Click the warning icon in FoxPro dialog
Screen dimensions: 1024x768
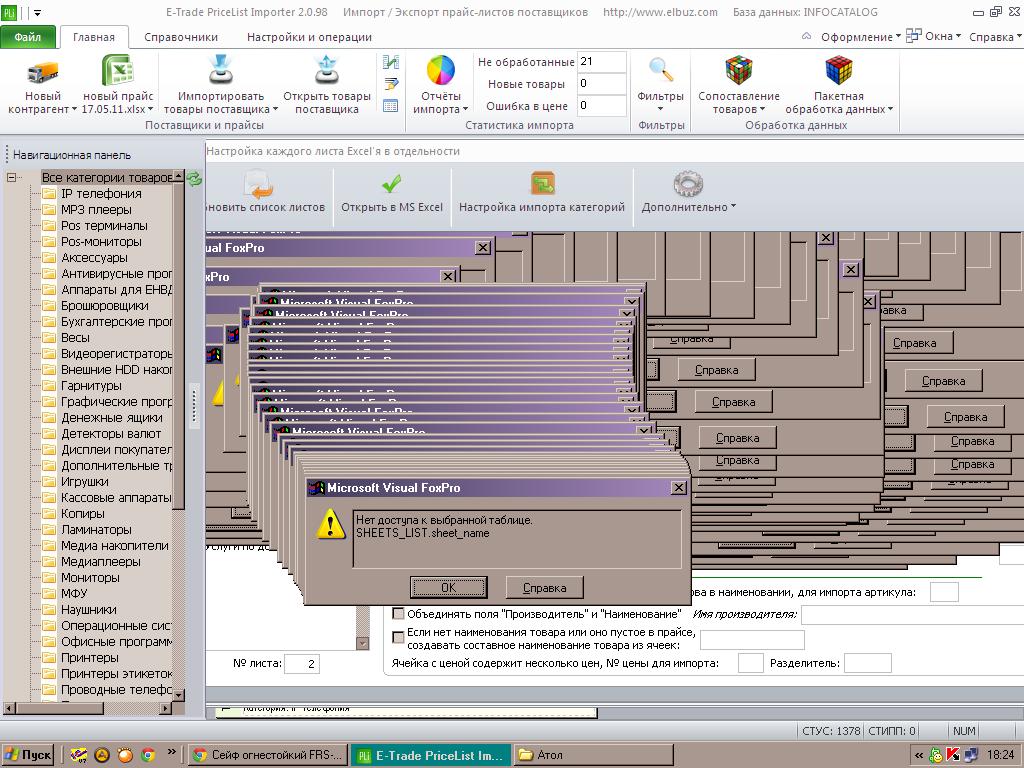[330, 524]
